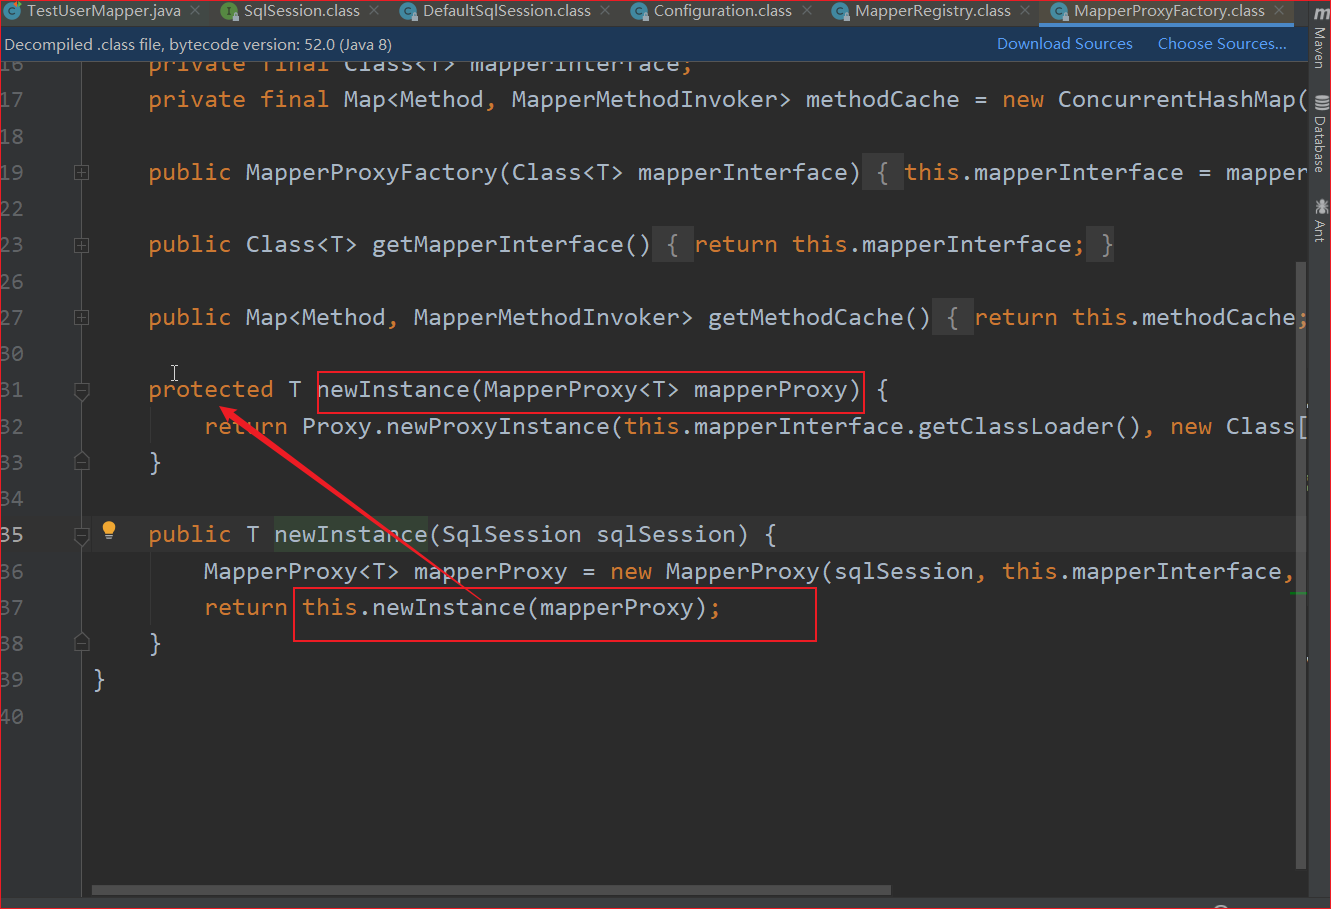Image resolution: width=1331 pixels, height=909 pixels.
Task: Close the DefaultSqlSession.class tab
Action: point(605,11)
